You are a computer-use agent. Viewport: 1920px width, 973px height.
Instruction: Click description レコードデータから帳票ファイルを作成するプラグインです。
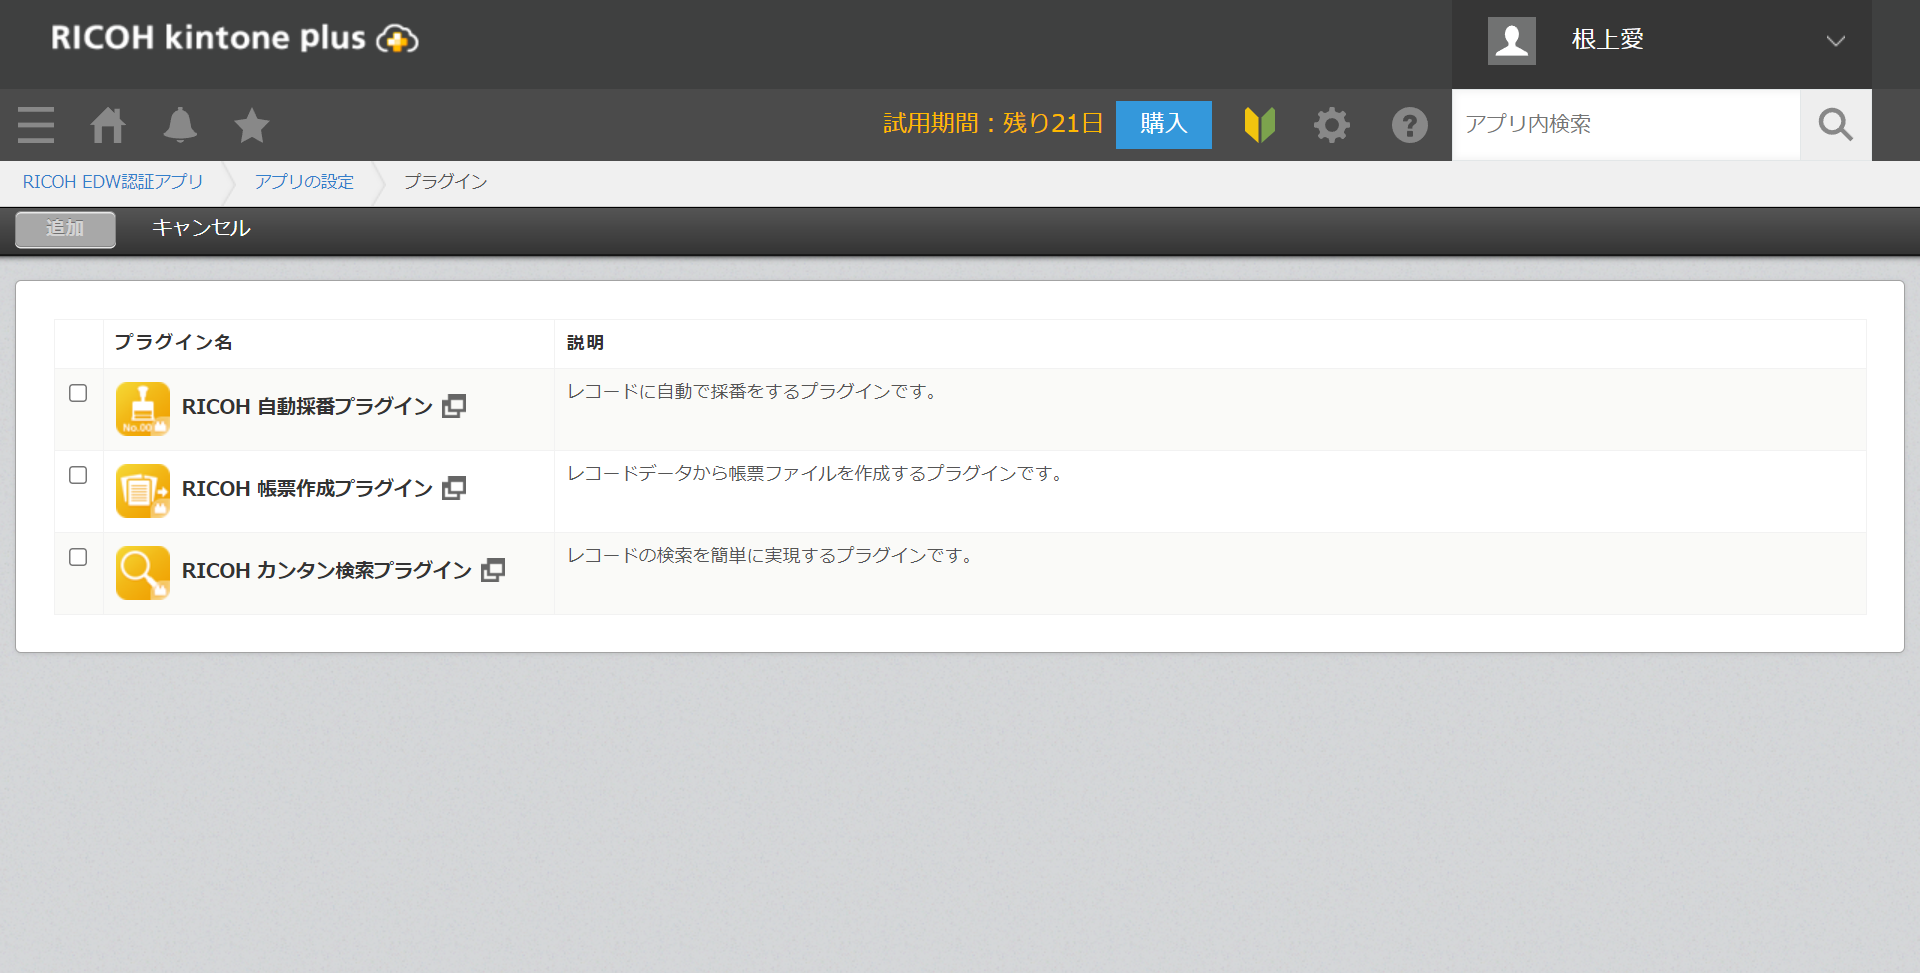[x=817, y=474]
